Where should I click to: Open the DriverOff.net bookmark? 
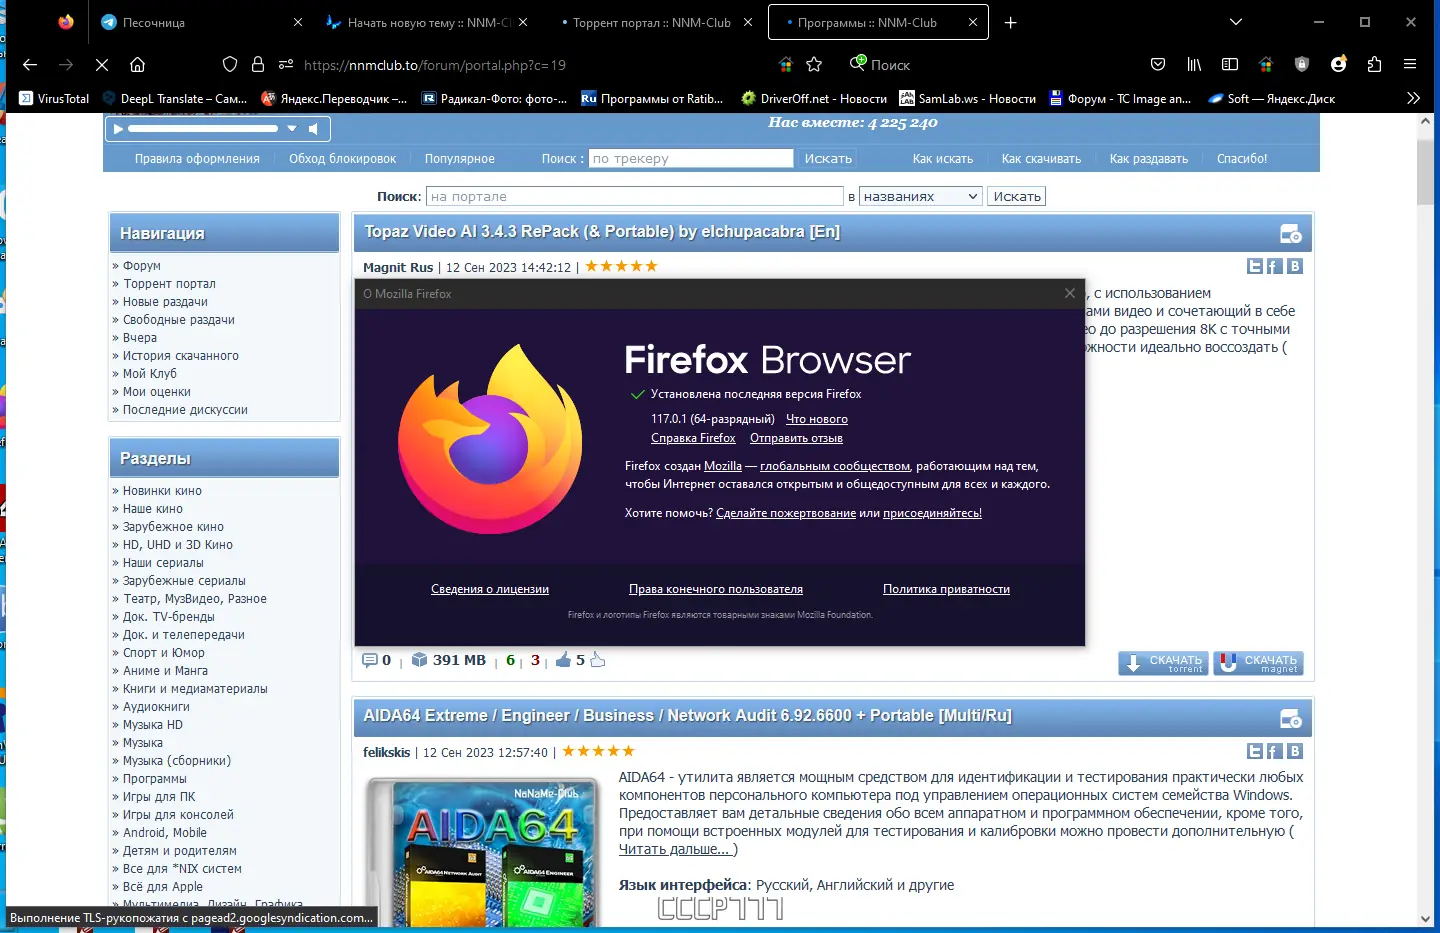tap(814, 98)
